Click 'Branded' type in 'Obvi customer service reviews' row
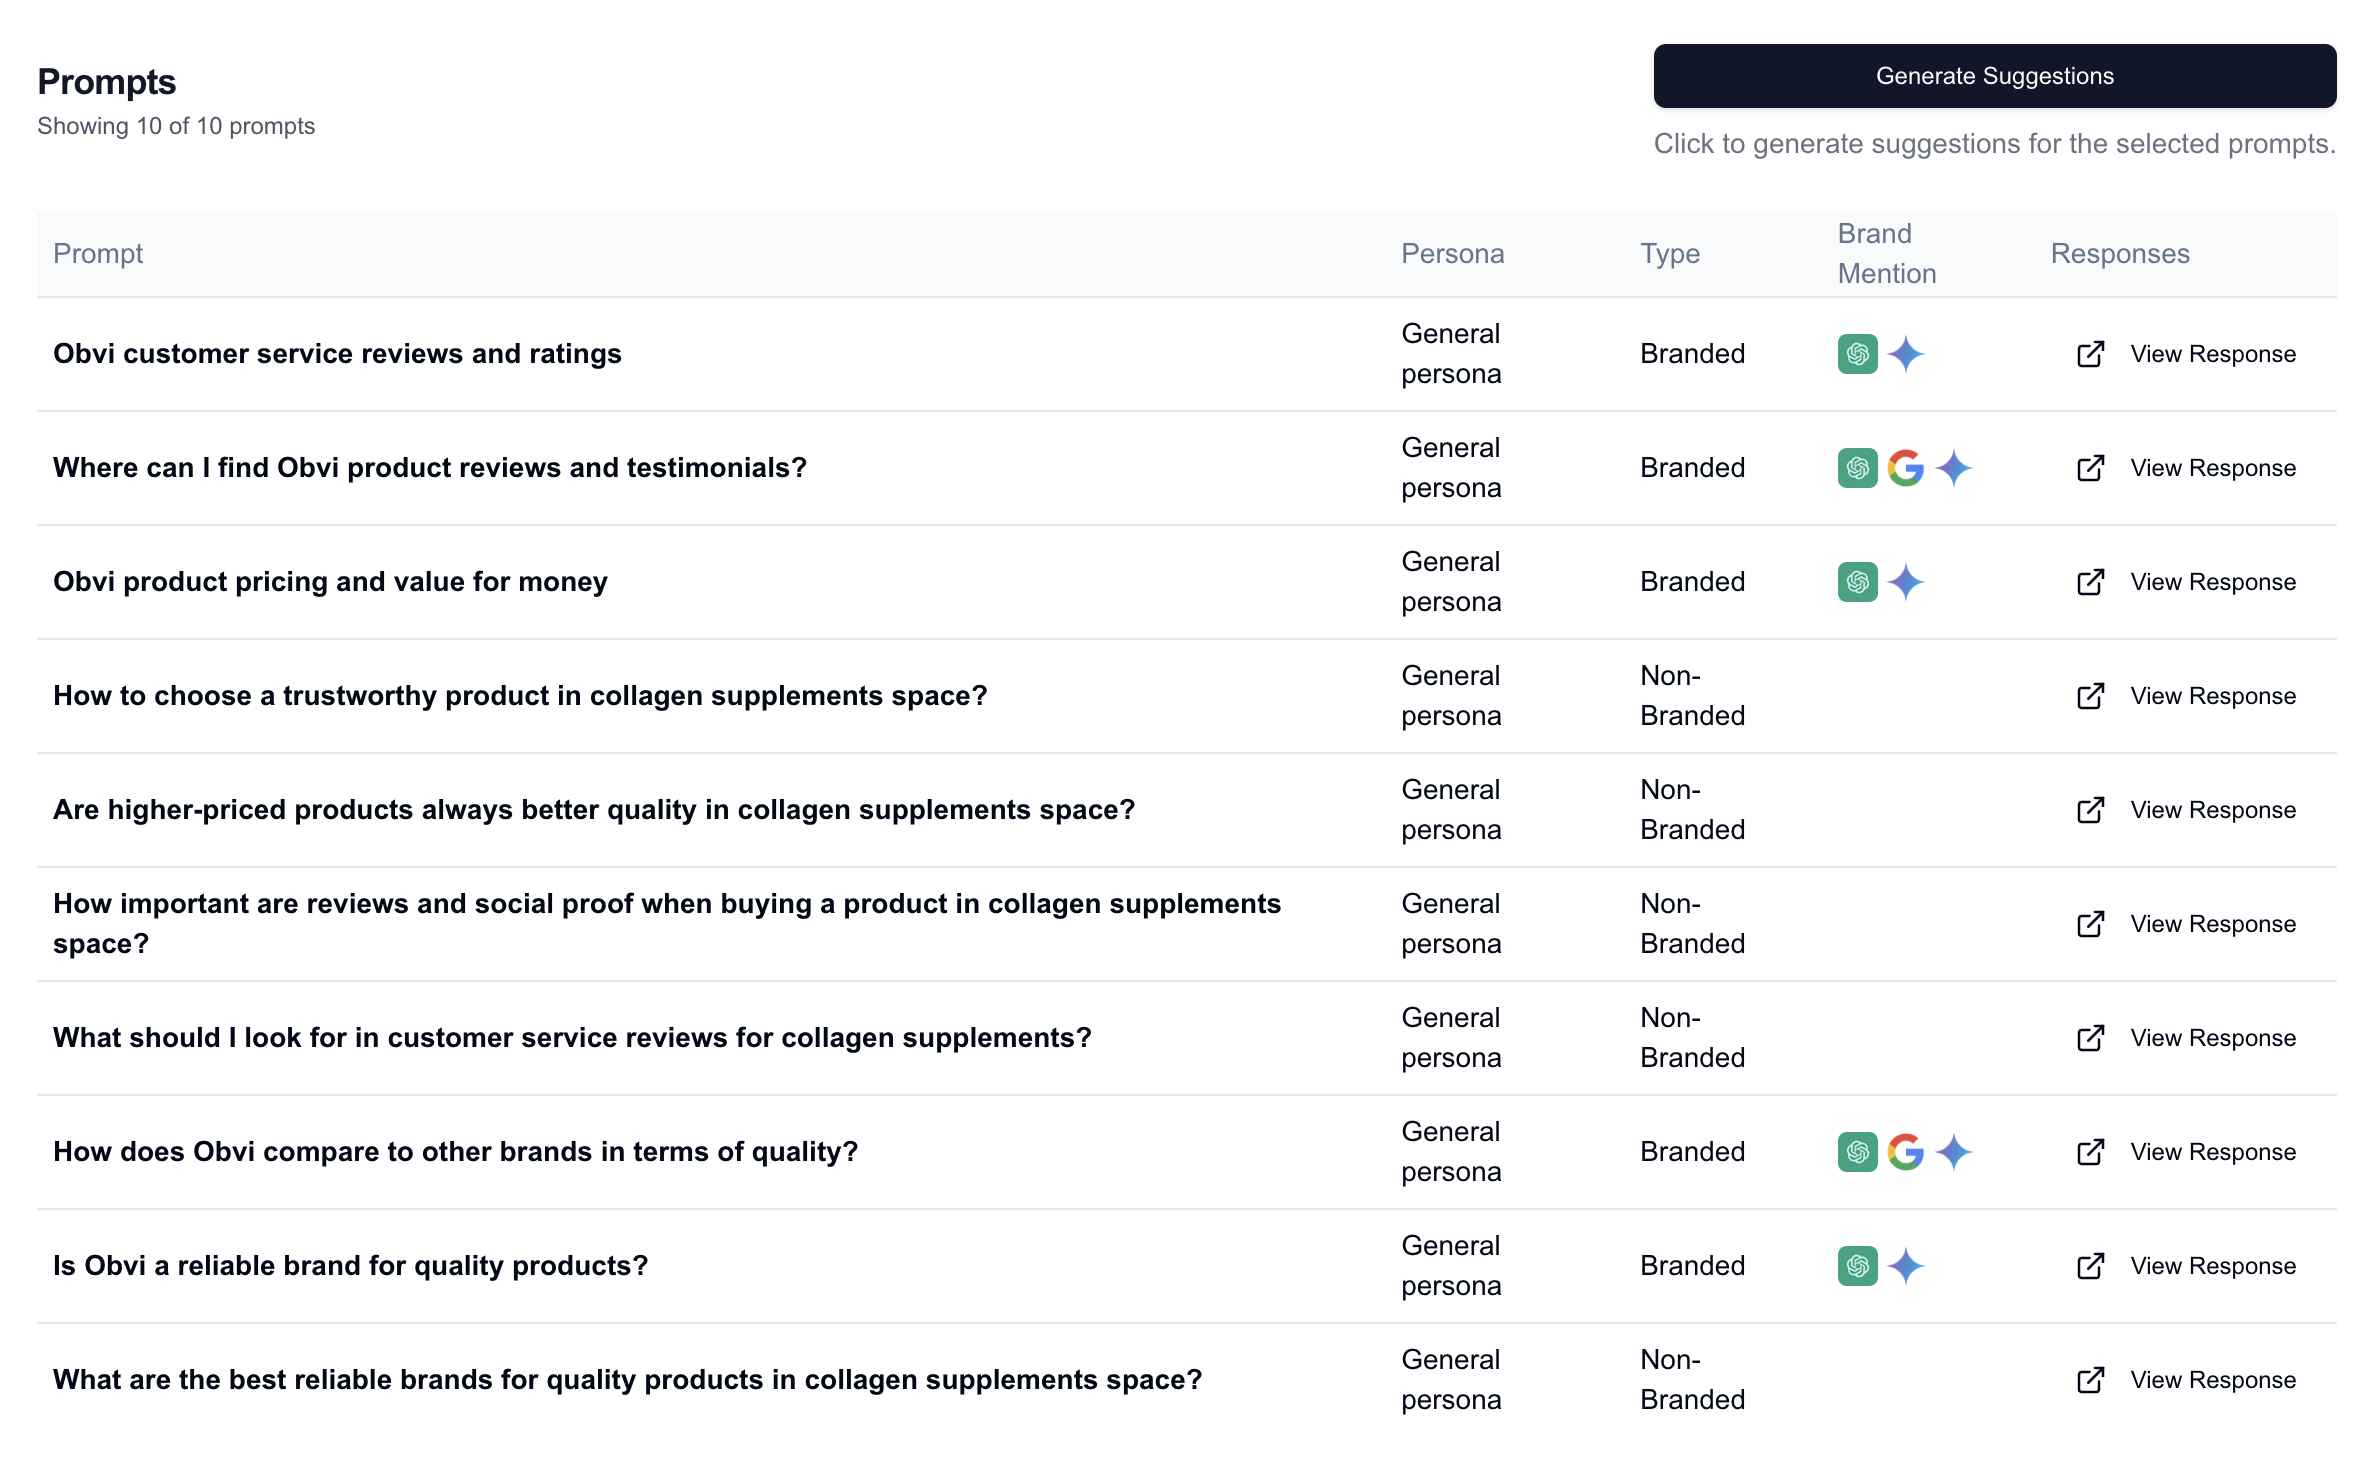The image size is (2374, 1462). [1692, 354]
